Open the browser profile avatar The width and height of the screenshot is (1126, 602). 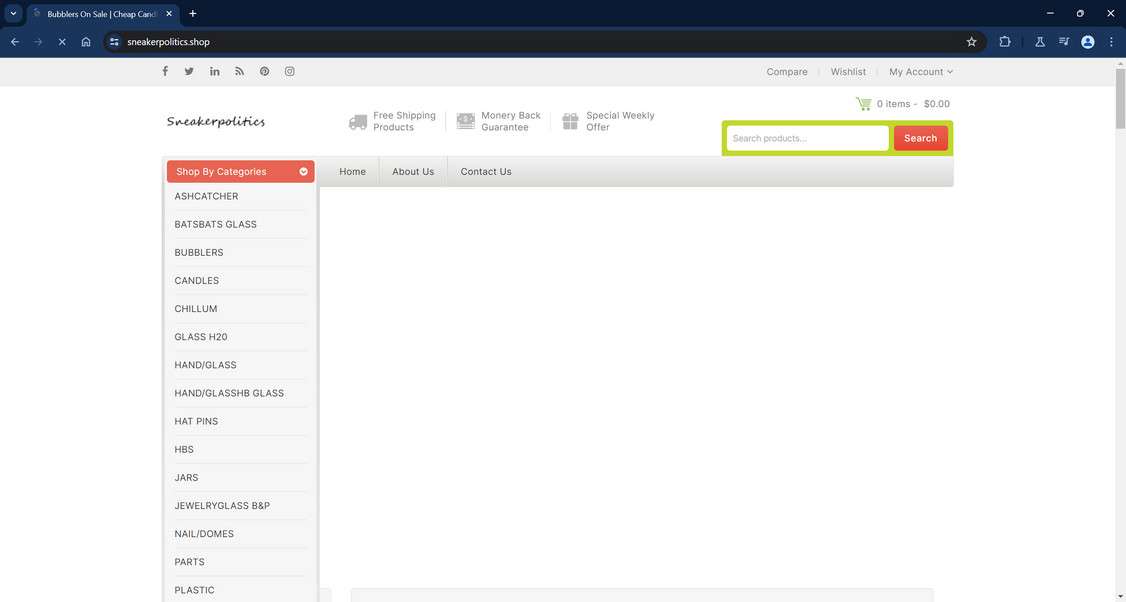click(1088, 42)
